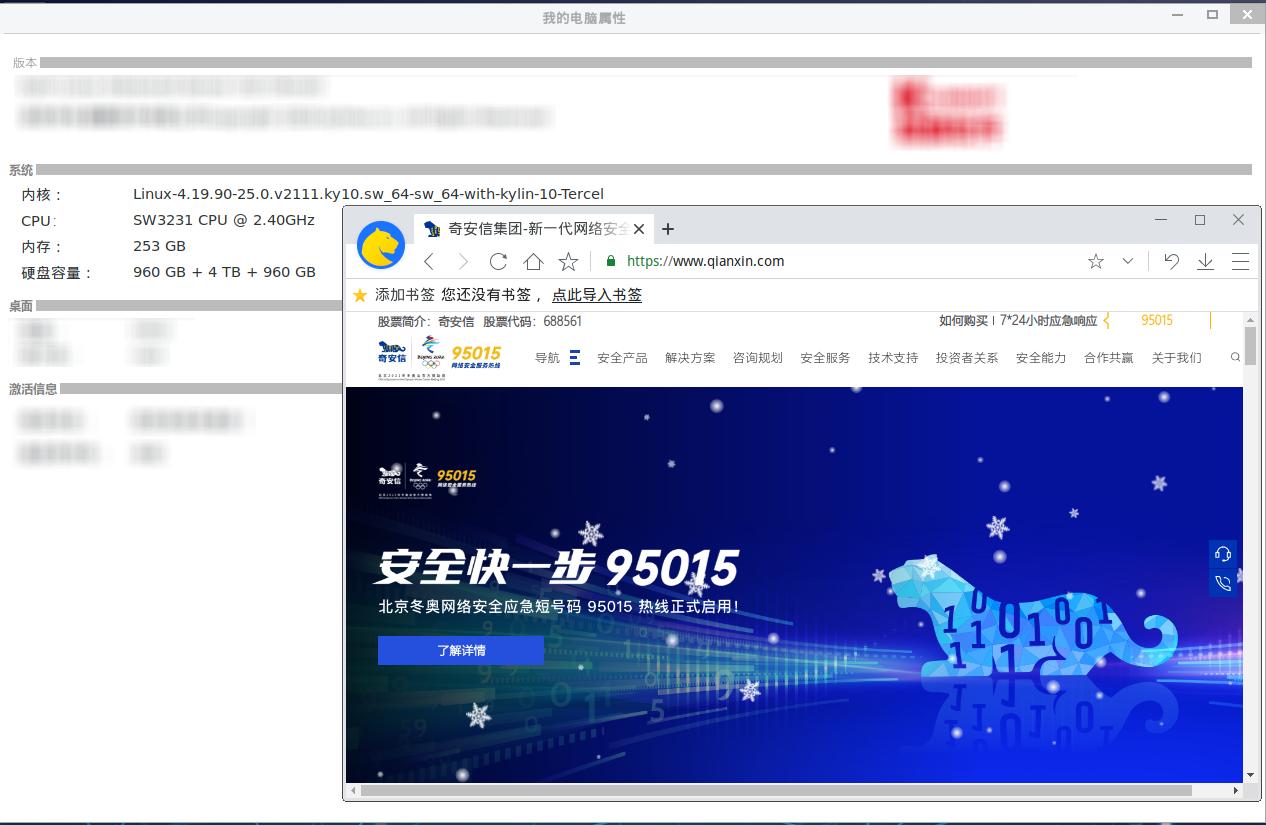This screenshot has height=825, width=1266.
Task: Open the 技术支持 menu item
Action: [x=893, y=358]
